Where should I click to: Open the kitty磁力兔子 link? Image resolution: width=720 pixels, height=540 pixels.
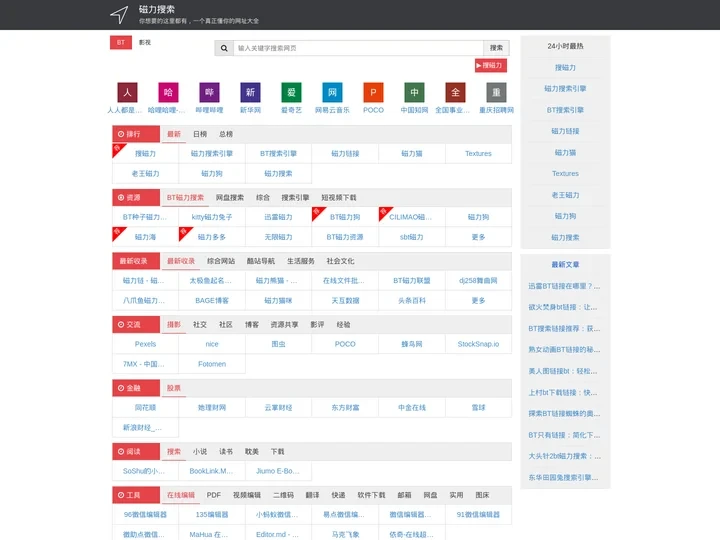click(x=212, y=217)
